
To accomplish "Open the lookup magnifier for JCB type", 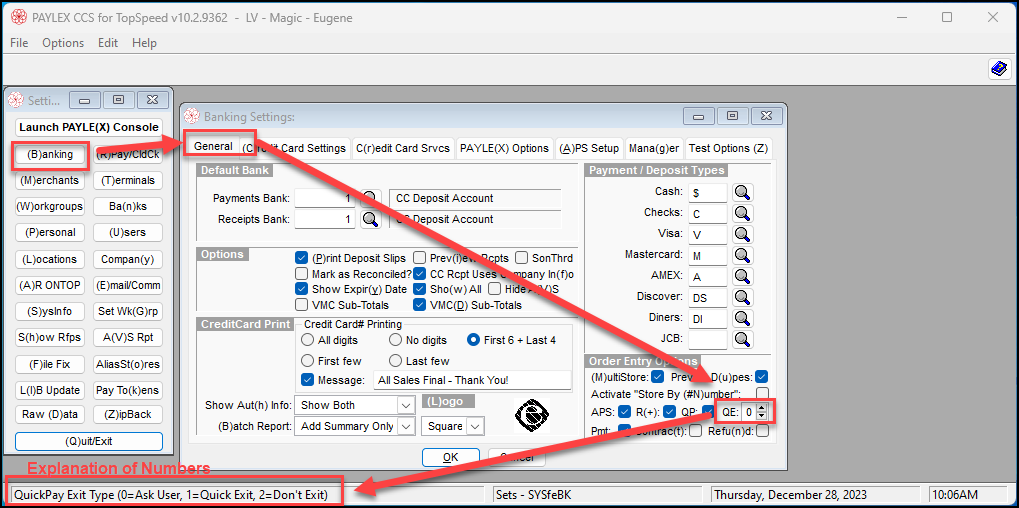I will (x=743, y=339).
